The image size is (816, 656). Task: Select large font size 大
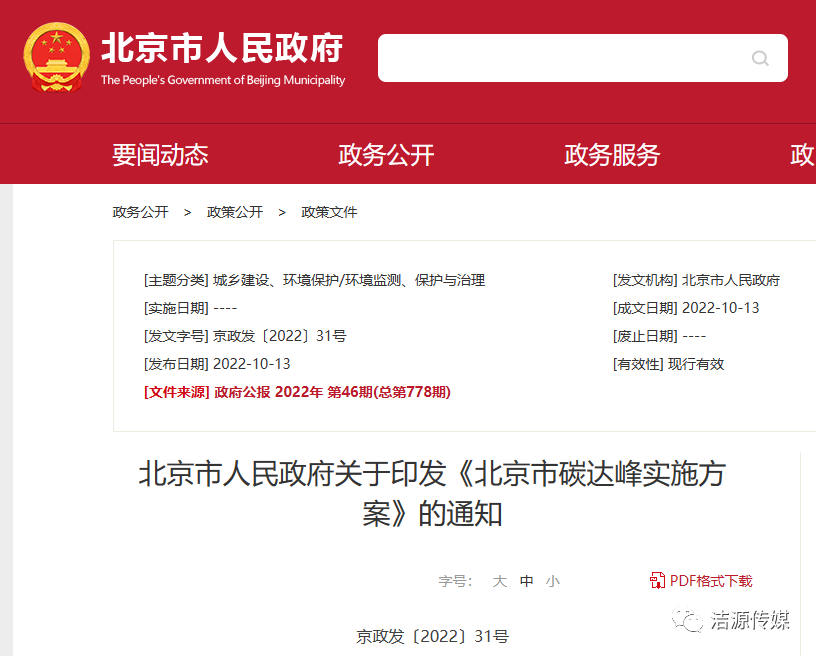click(x=500, y=580)
